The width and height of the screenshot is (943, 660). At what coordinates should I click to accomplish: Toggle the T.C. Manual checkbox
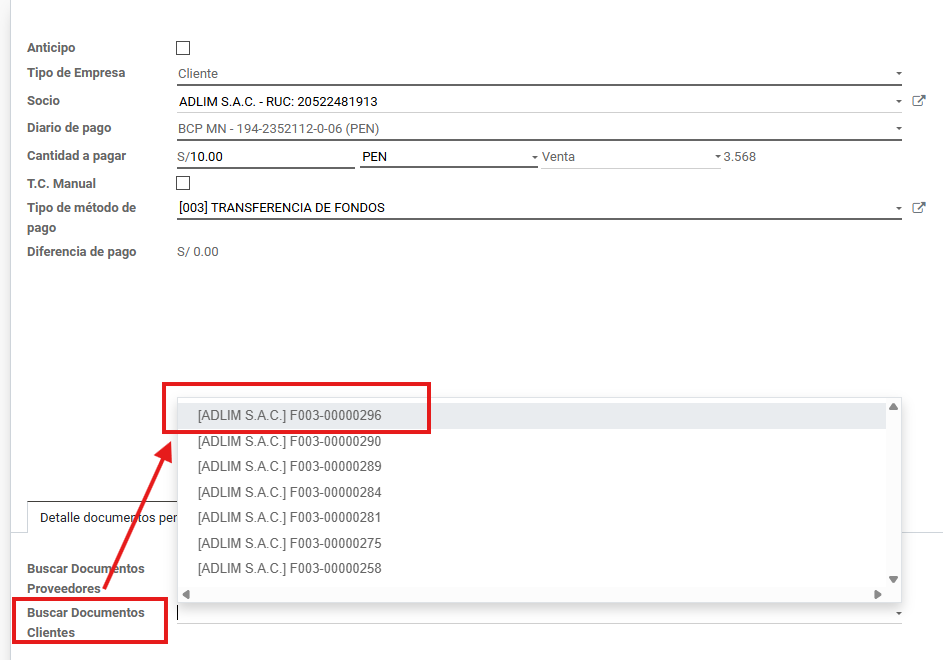[183, 183]
